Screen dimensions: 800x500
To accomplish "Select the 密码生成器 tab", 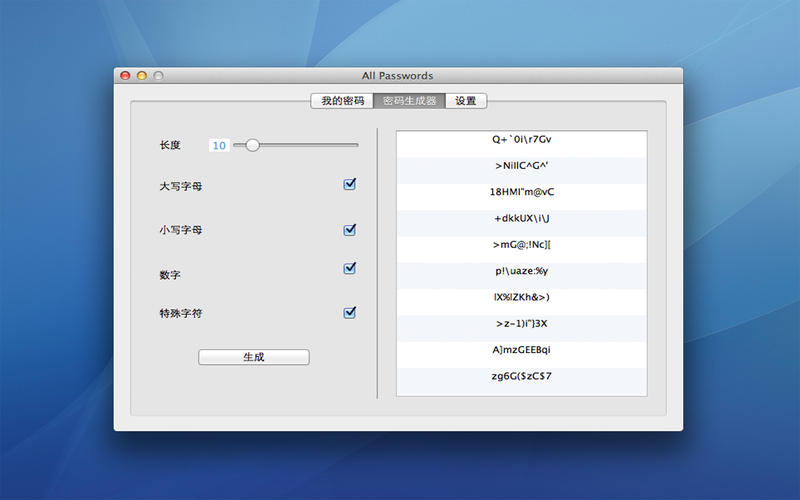I will pyautogui.click(x=410, y=101).
